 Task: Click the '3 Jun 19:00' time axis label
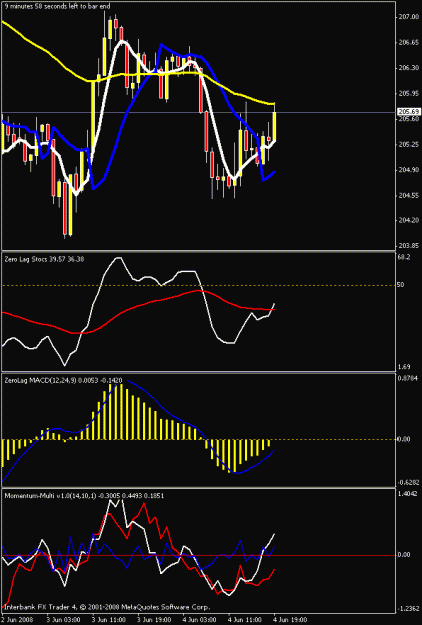pyautogui.click(x=154, y=620)
